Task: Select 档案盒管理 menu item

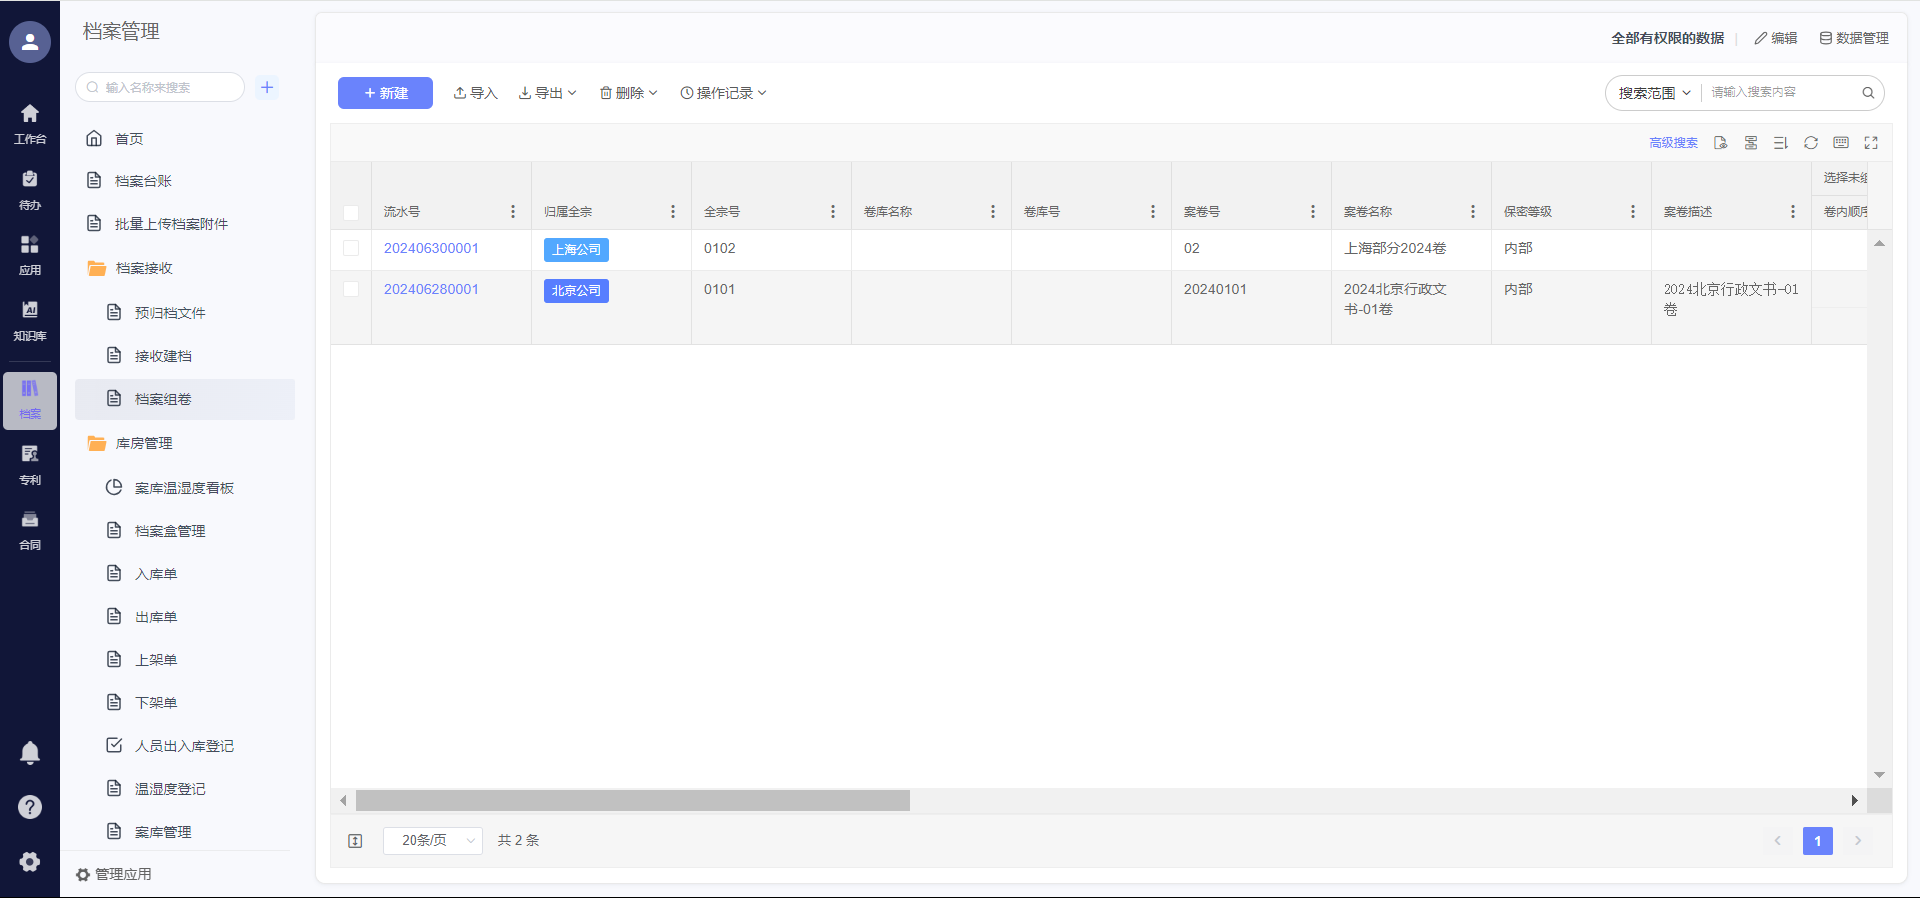Action: point(170,531)
